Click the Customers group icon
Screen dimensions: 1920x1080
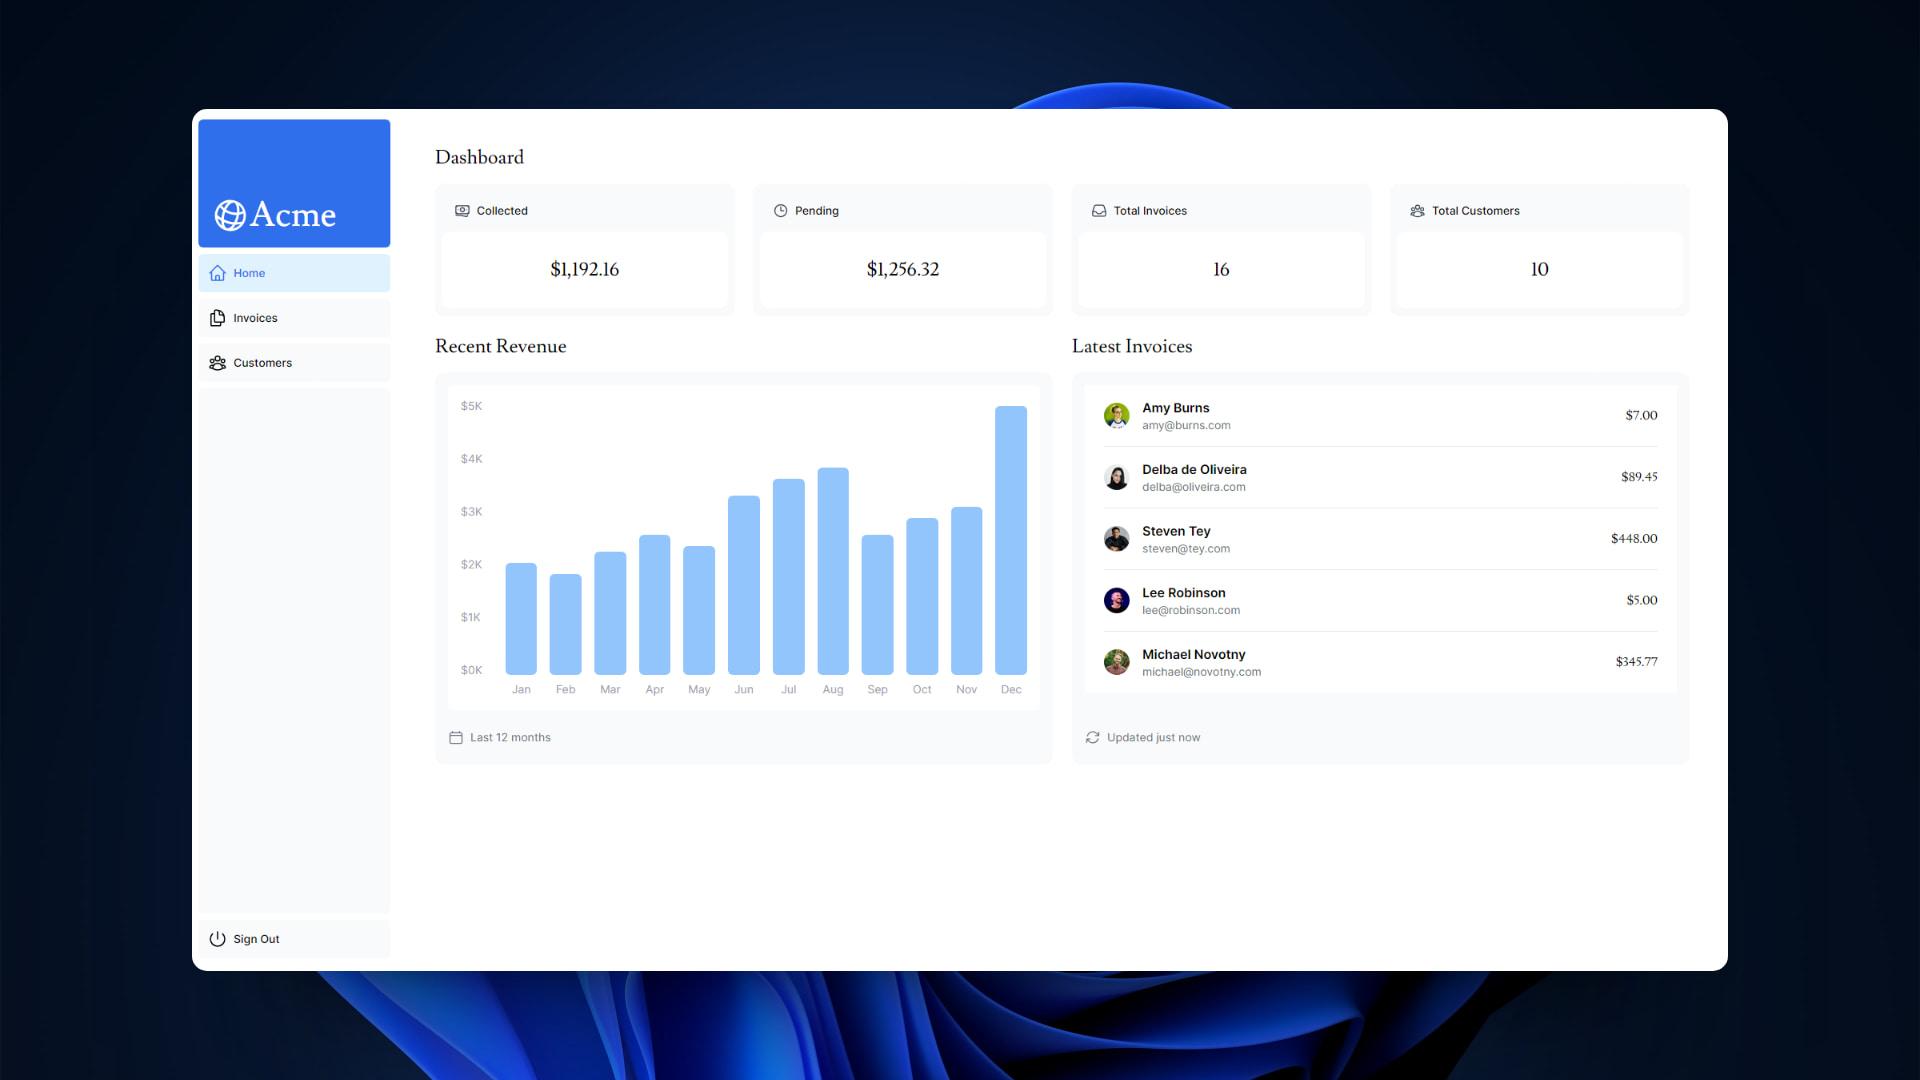coord(217,362)
